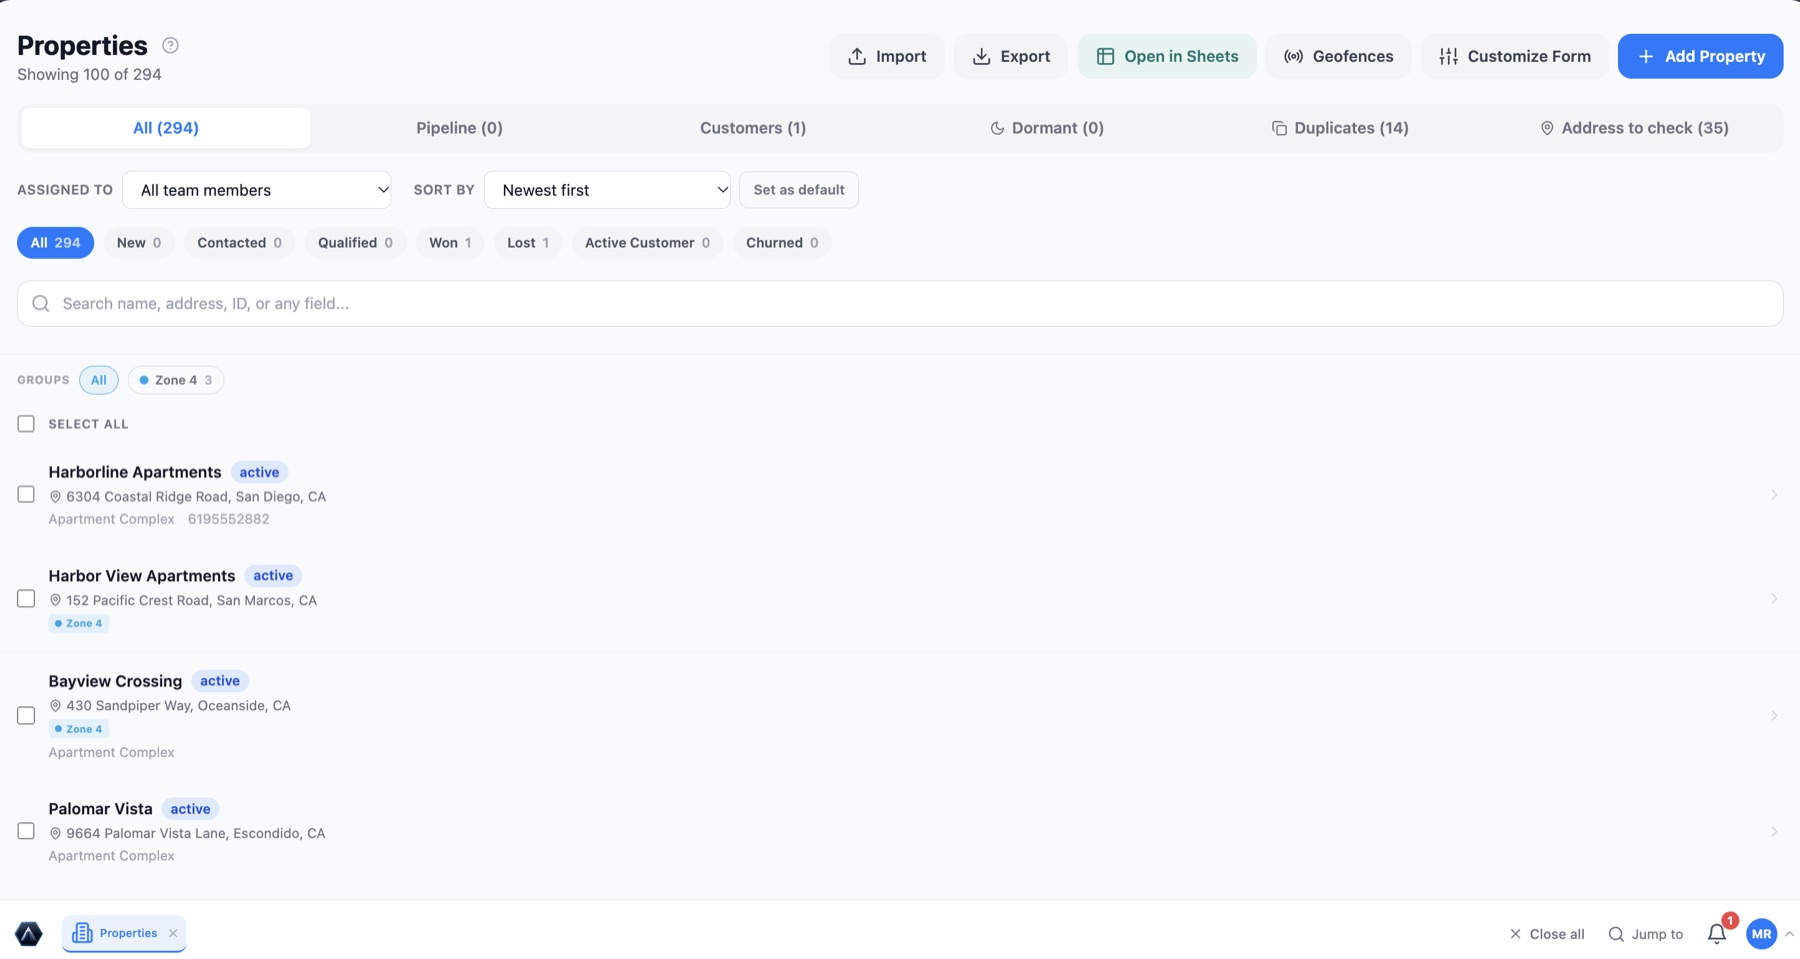
Task: Open the Assigned To team members dropdown
Action: click(x=257, y=190)
